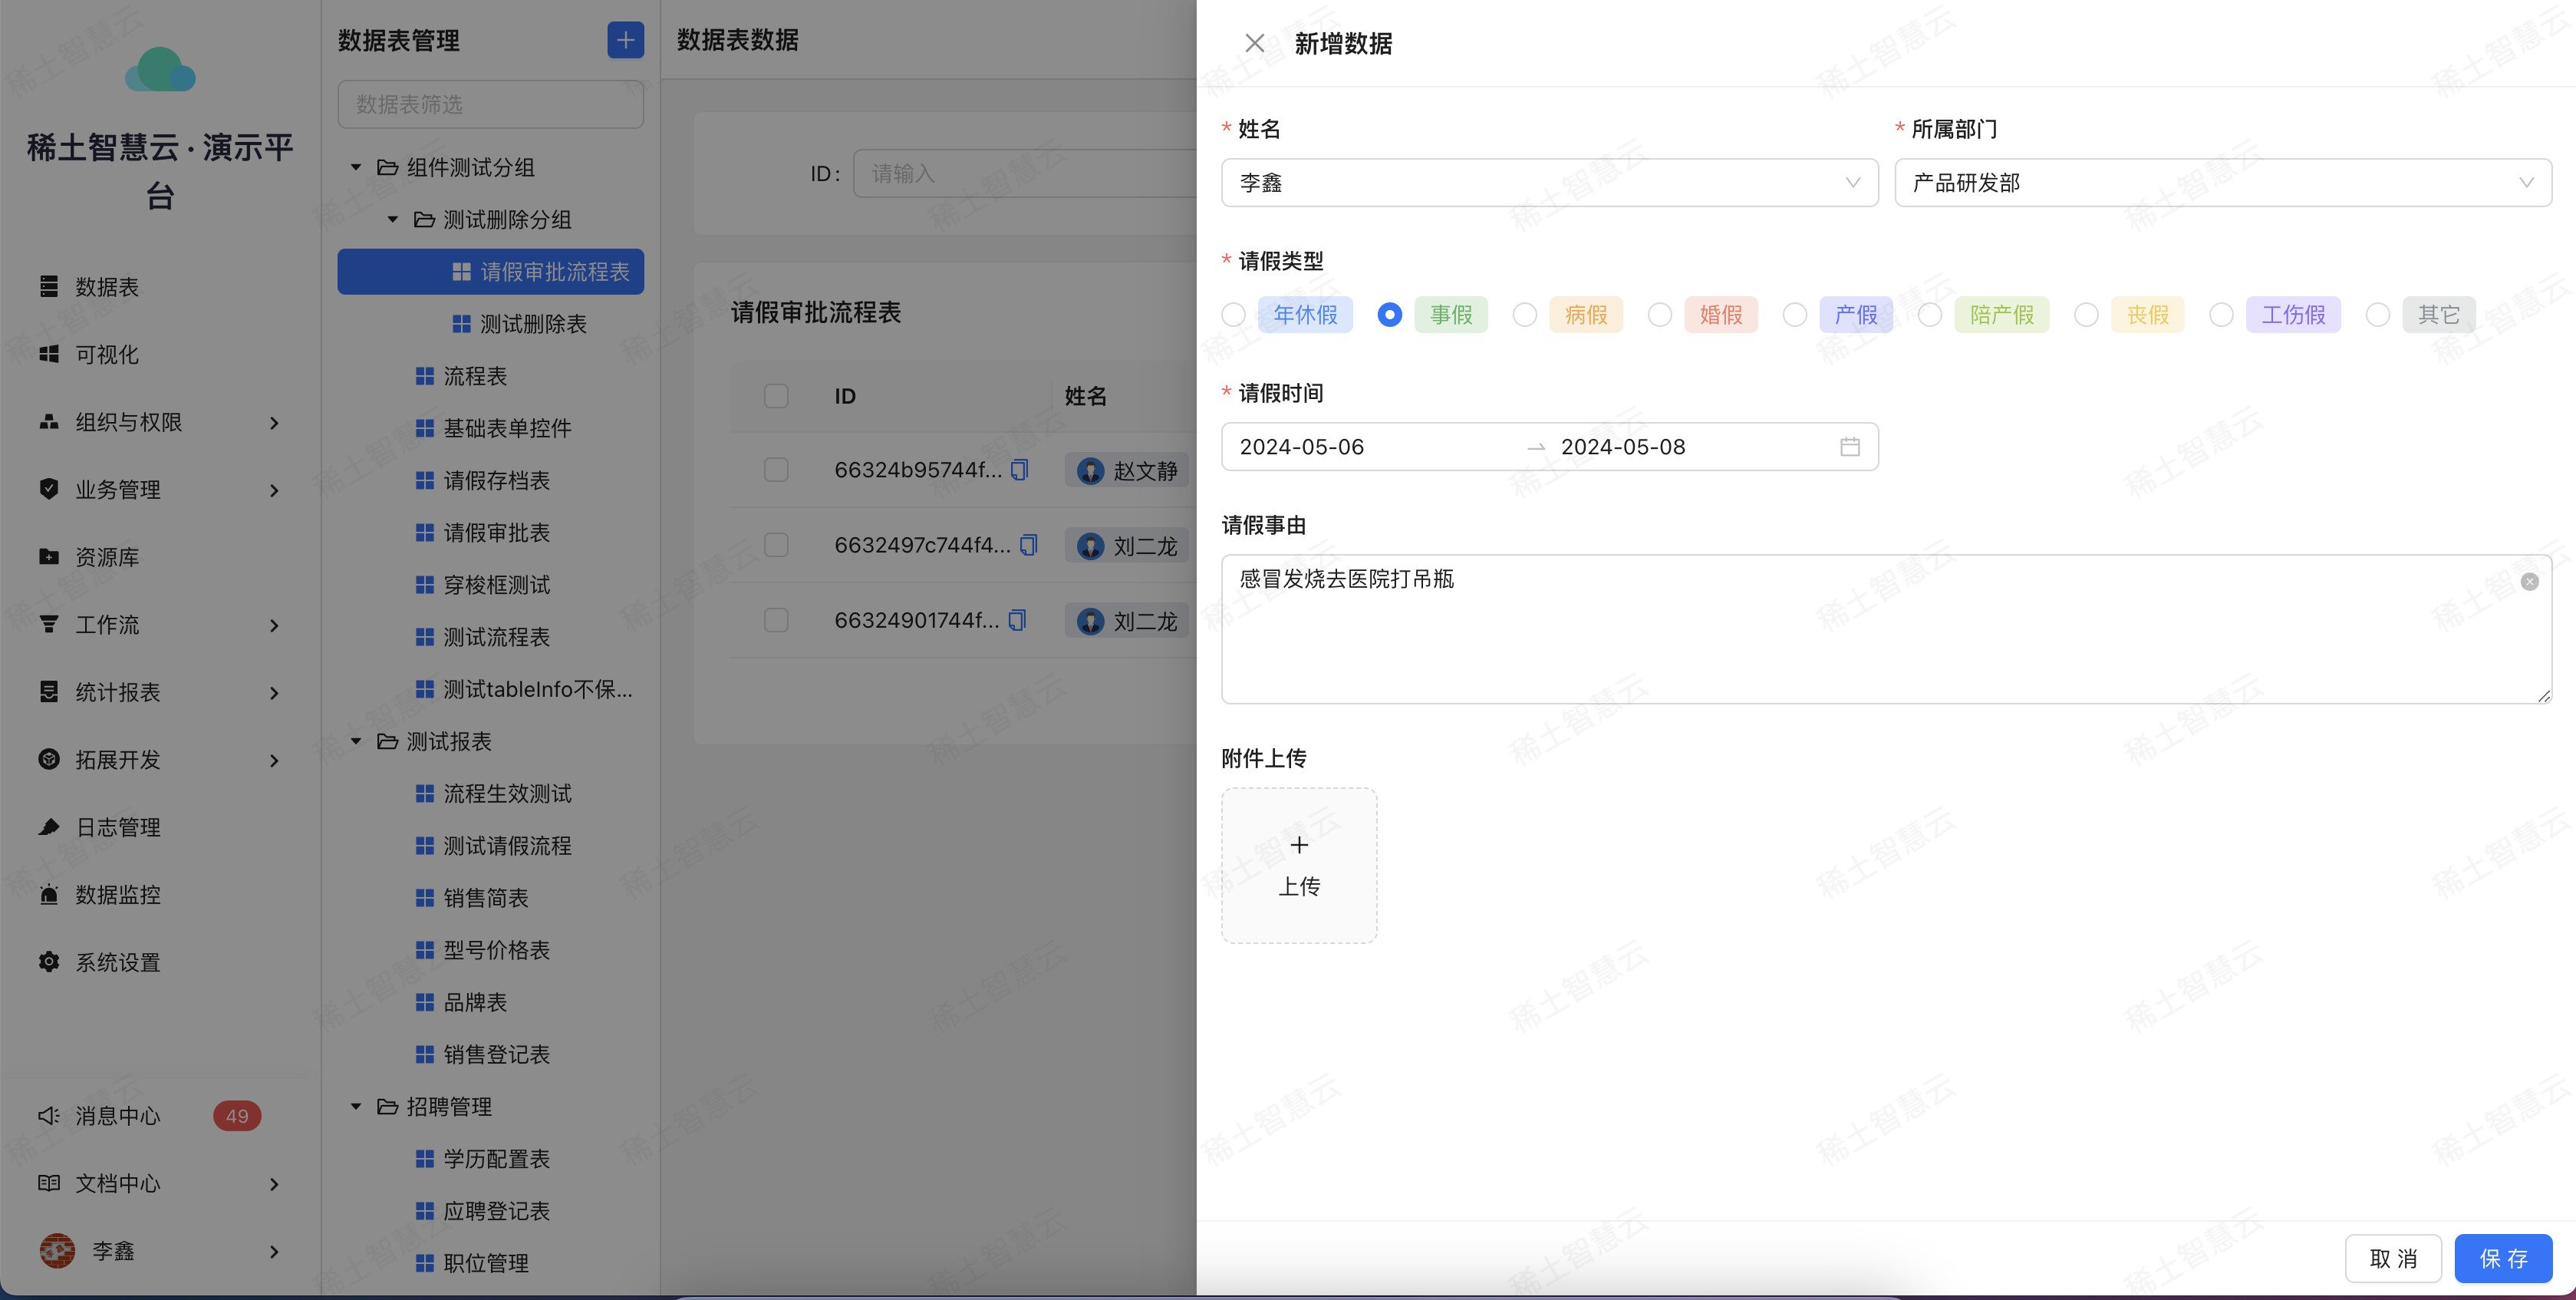Check the row checkbox for 赵文静

coord(776,470)
